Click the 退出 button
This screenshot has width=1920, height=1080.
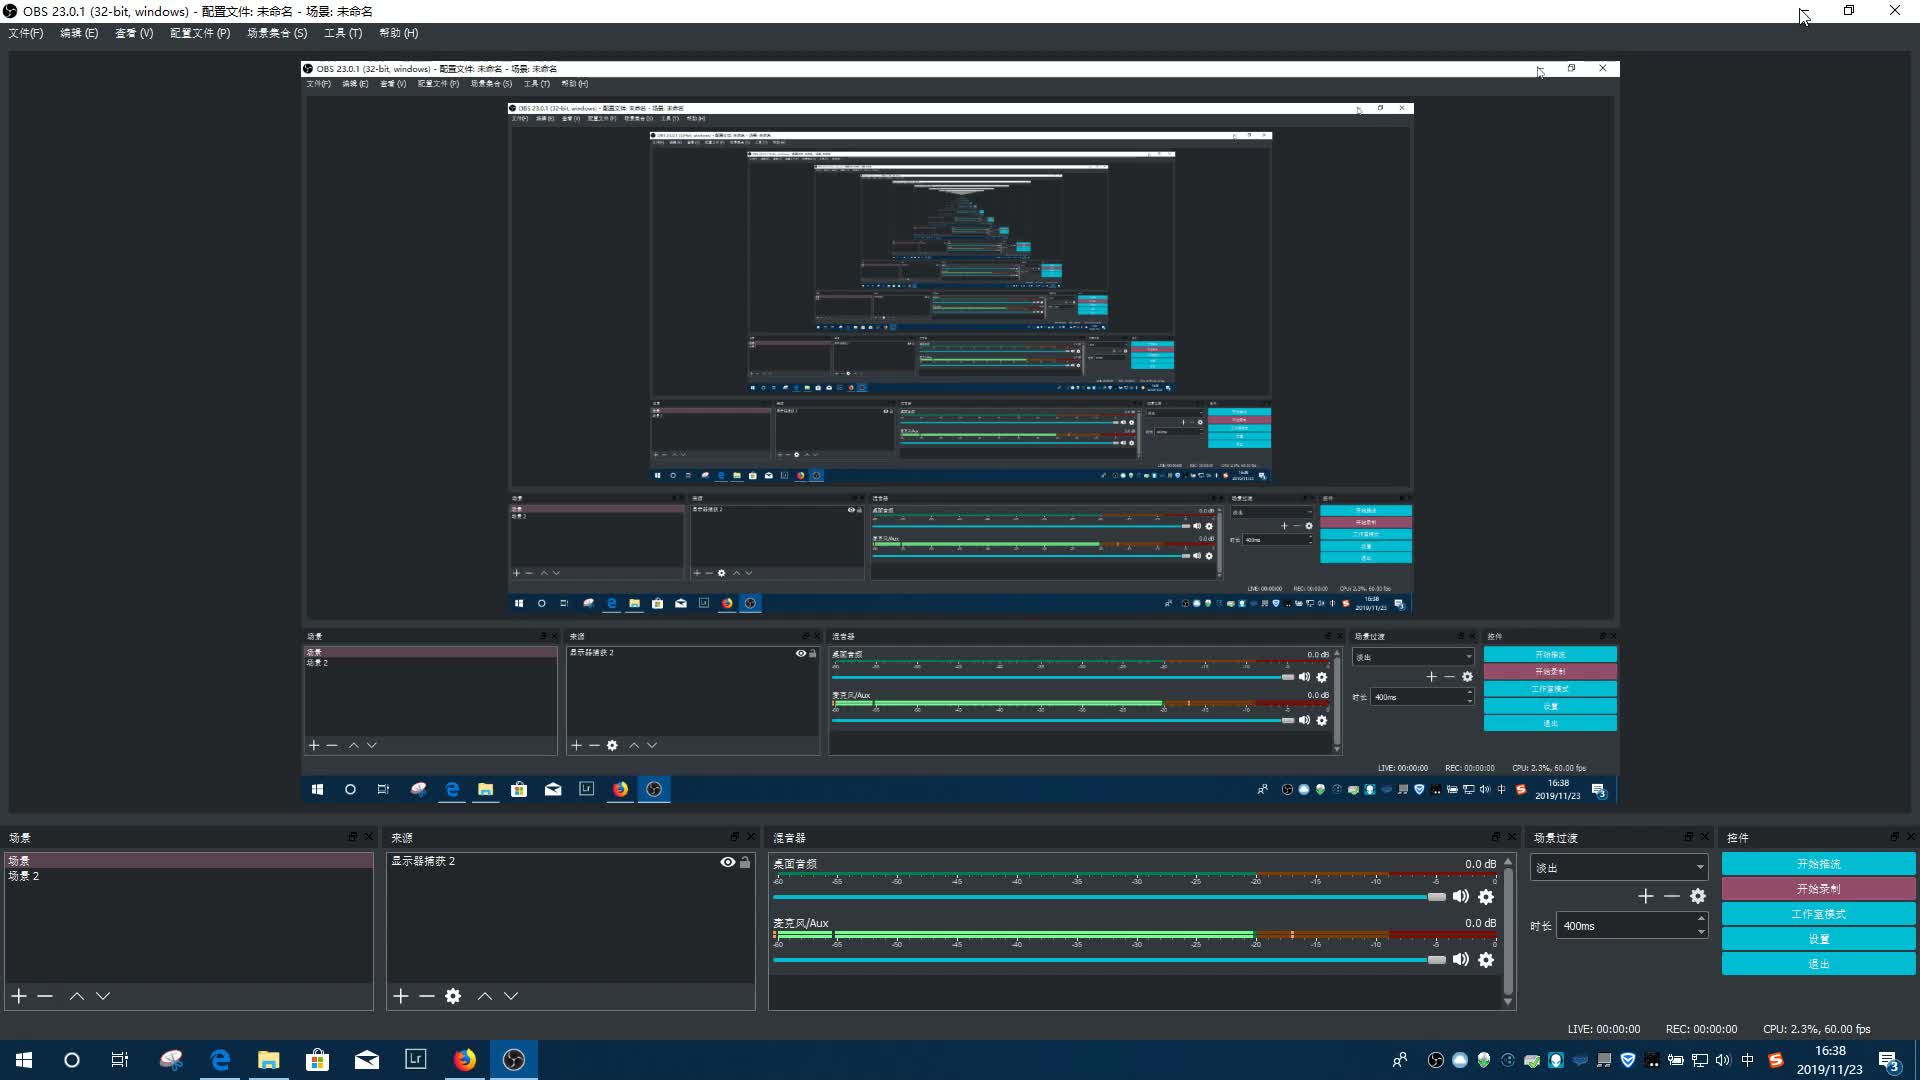pos(1818,964)
